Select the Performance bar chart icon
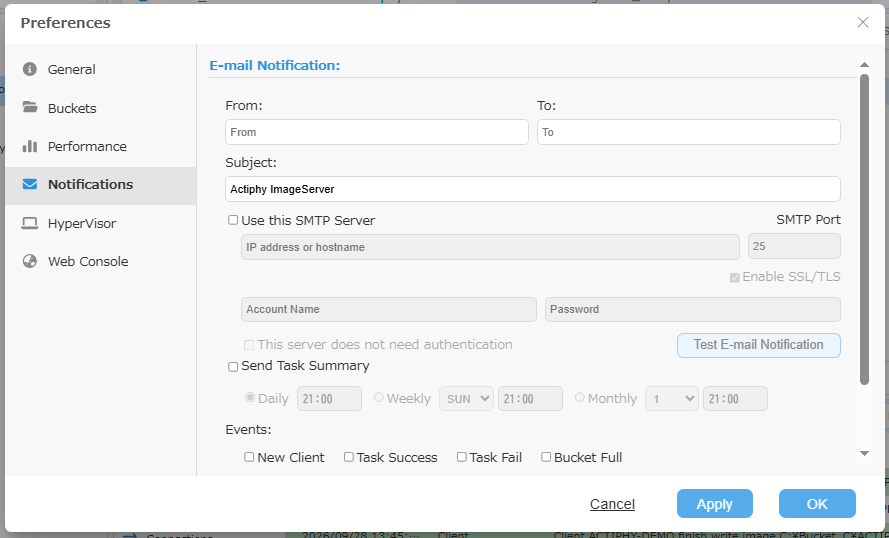 click(x=29, y=146)
